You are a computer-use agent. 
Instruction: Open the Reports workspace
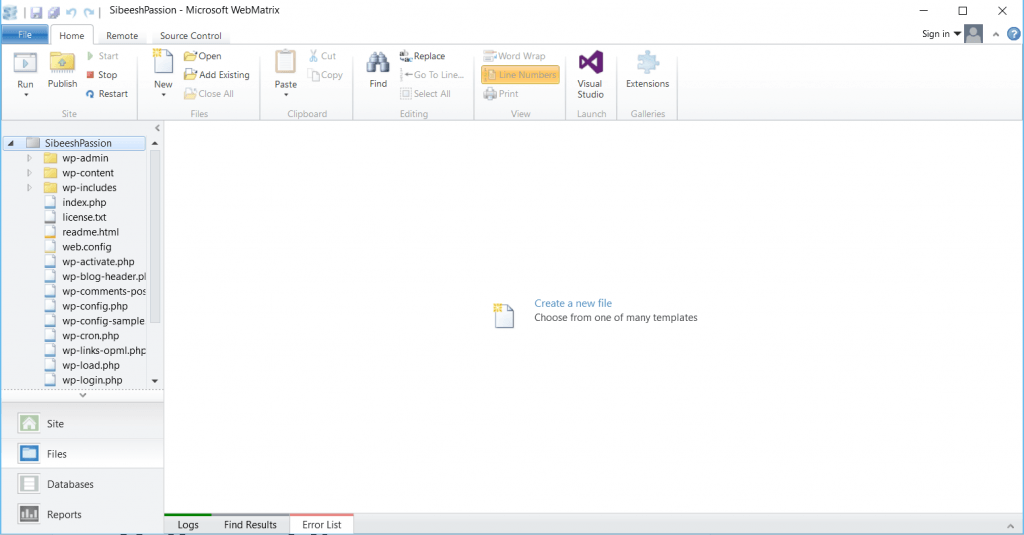[82, 514]
